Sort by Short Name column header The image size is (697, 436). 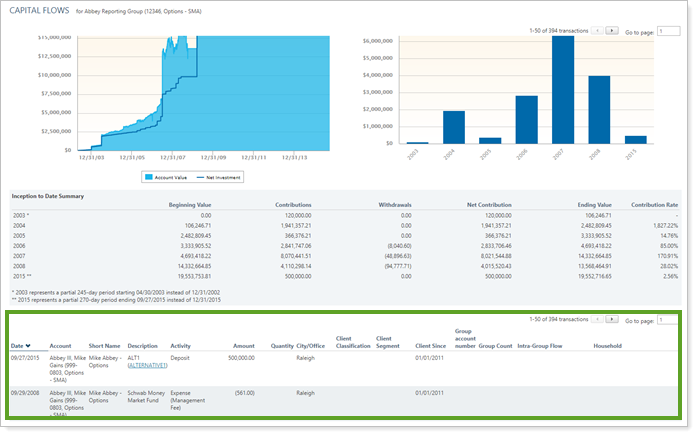(104, 346)
